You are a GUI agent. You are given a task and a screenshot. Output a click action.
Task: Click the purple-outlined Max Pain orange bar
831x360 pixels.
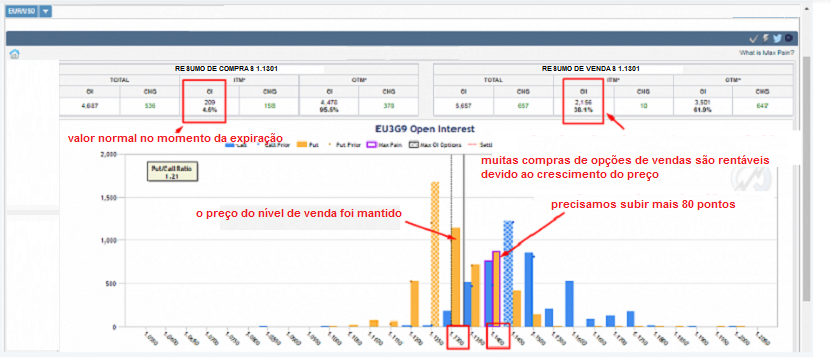tap(497, 289)
